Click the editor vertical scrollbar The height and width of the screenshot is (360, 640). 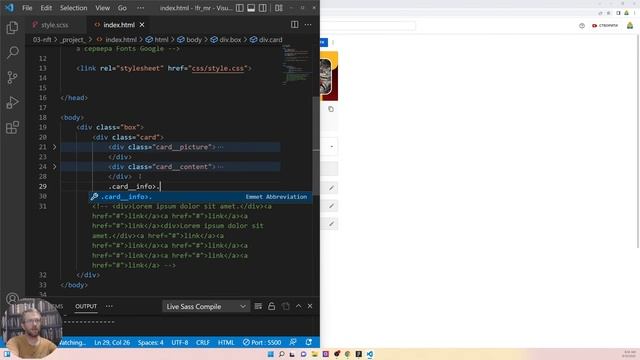pos(316,147)
